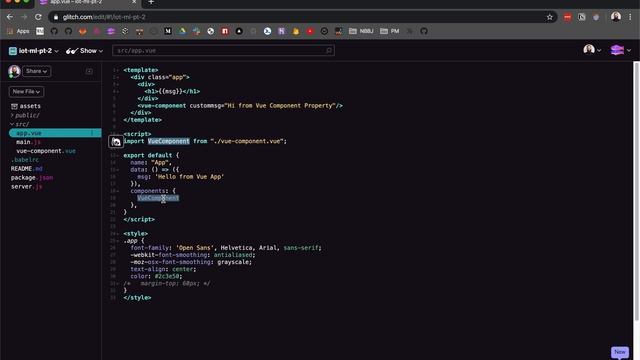
Task: Open the assets item in file tree
Action: [x=26, y=106]
